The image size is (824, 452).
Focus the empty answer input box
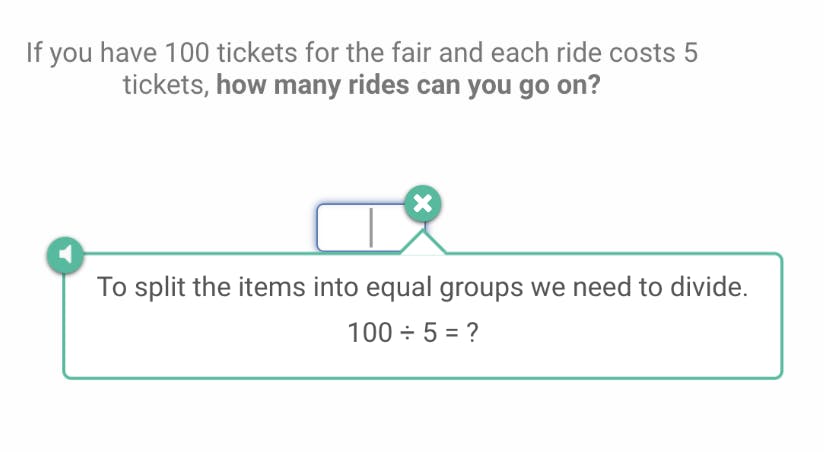coord(358,227)
